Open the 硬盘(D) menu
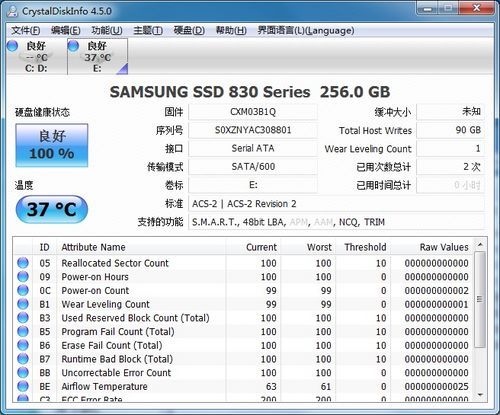The width and height of the screenshot is (500, 415). point(189,31)
